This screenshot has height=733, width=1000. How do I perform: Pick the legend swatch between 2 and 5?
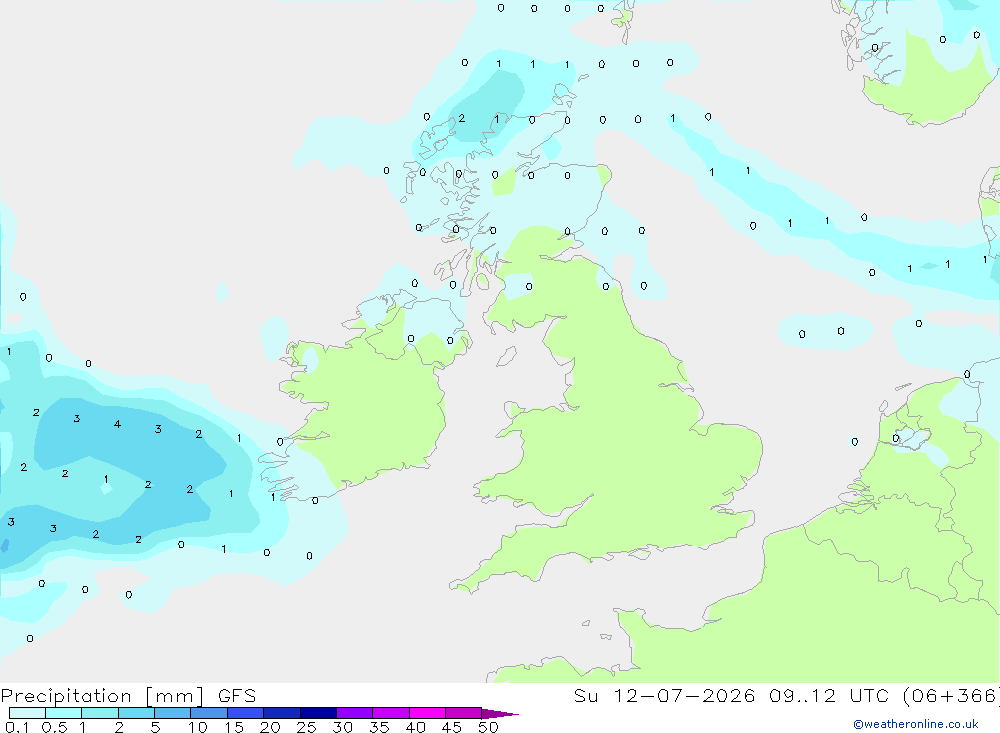136,713
